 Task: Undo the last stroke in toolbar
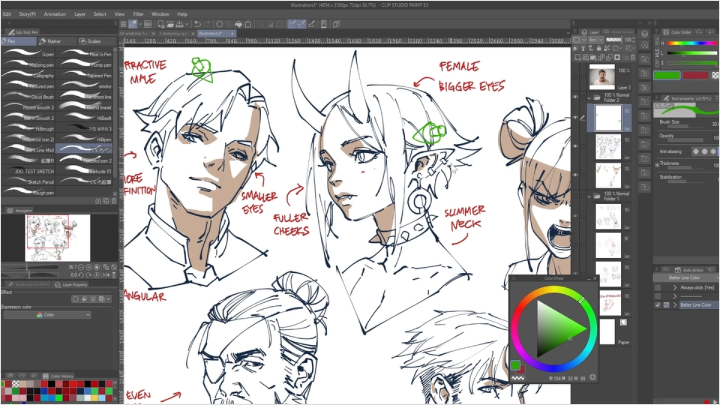tap(197, 24)
